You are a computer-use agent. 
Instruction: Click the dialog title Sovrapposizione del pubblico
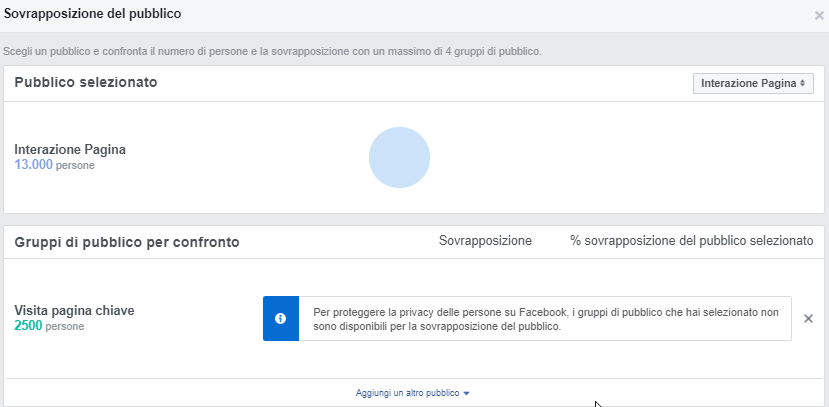coord(93,13)
